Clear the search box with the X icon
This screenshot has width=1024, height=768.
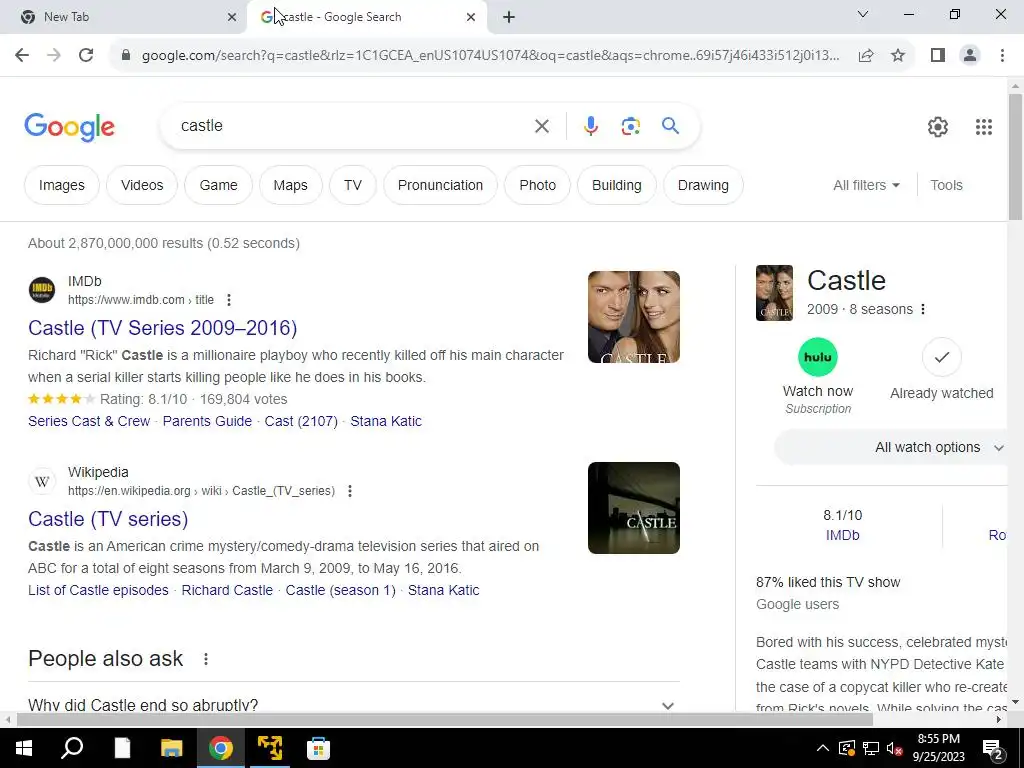click(x=541, y=126)
